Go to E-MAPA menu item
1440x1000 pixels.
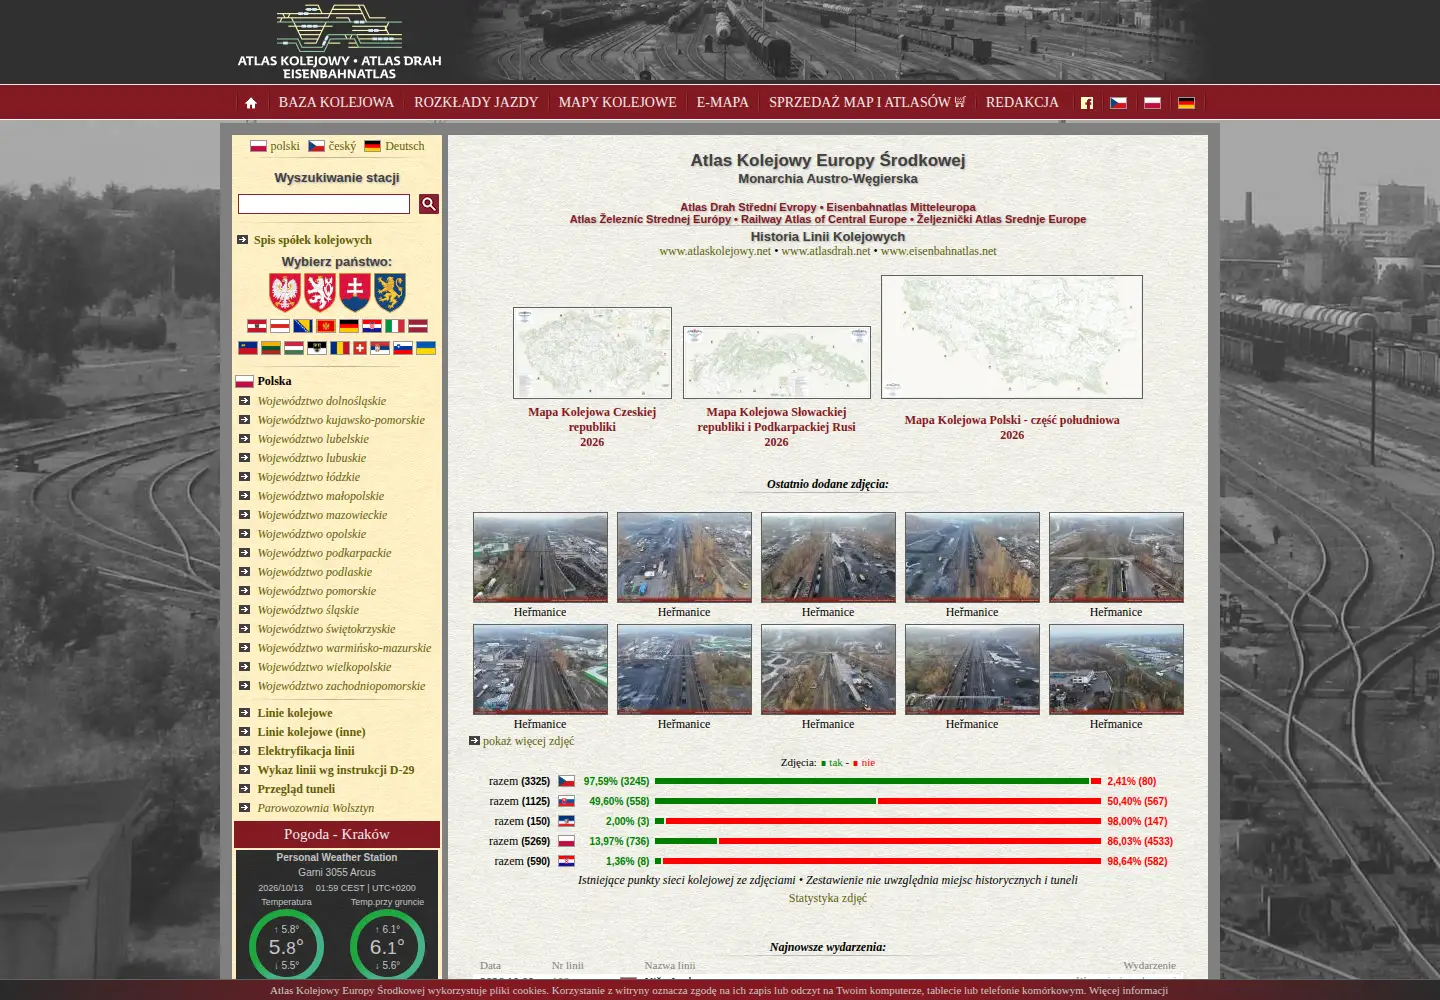pos(723,102)
